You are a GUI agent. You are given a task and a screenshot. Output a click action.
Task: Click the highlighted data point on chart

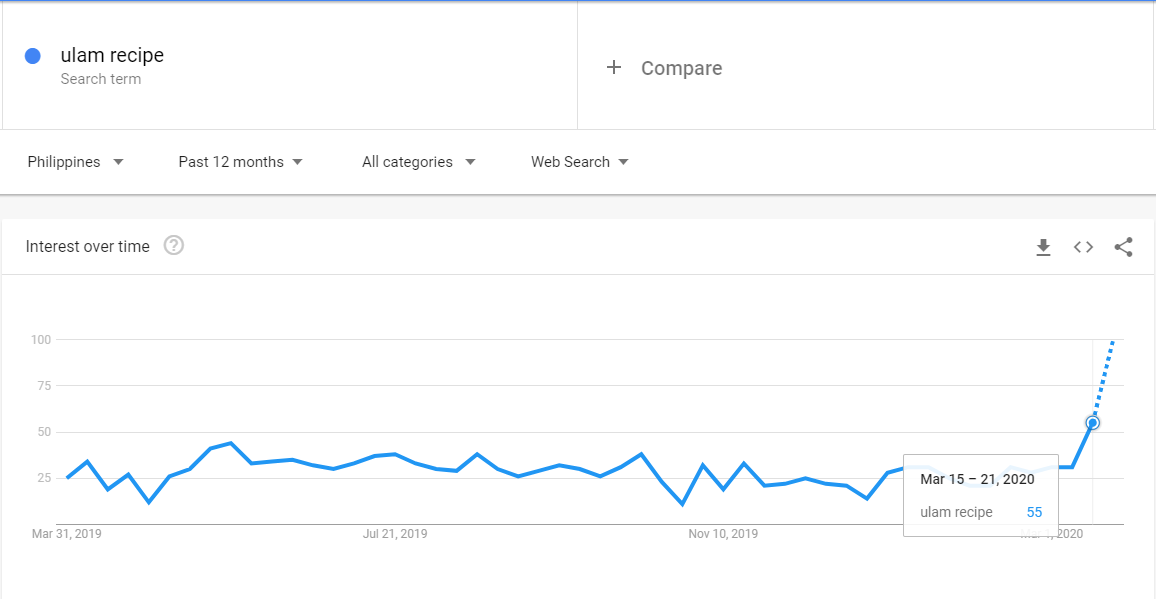tap(1093, 423)
